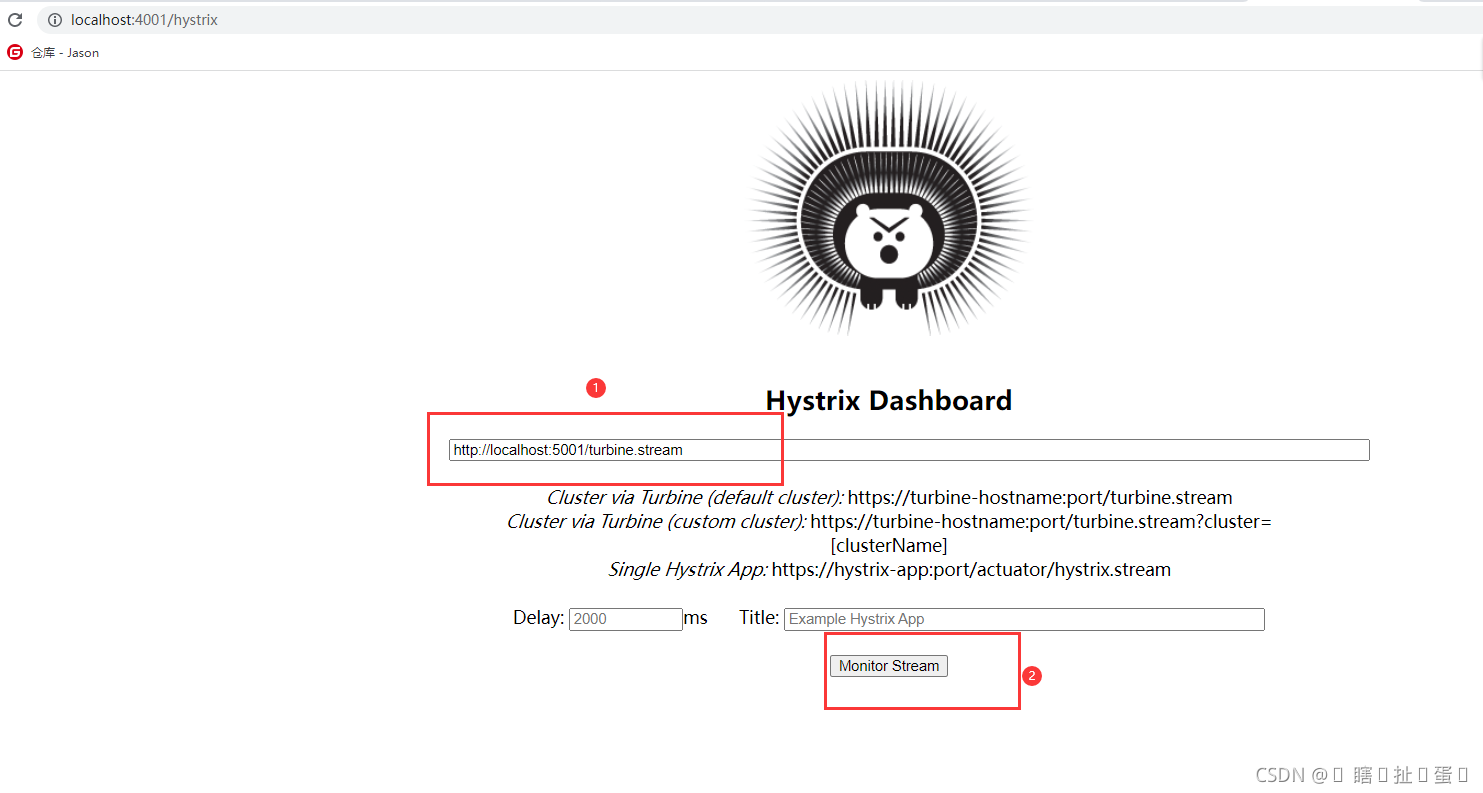
Task: Click the 'Cluster via Turbine (custom cluster):' label
Action: point(657,522)
